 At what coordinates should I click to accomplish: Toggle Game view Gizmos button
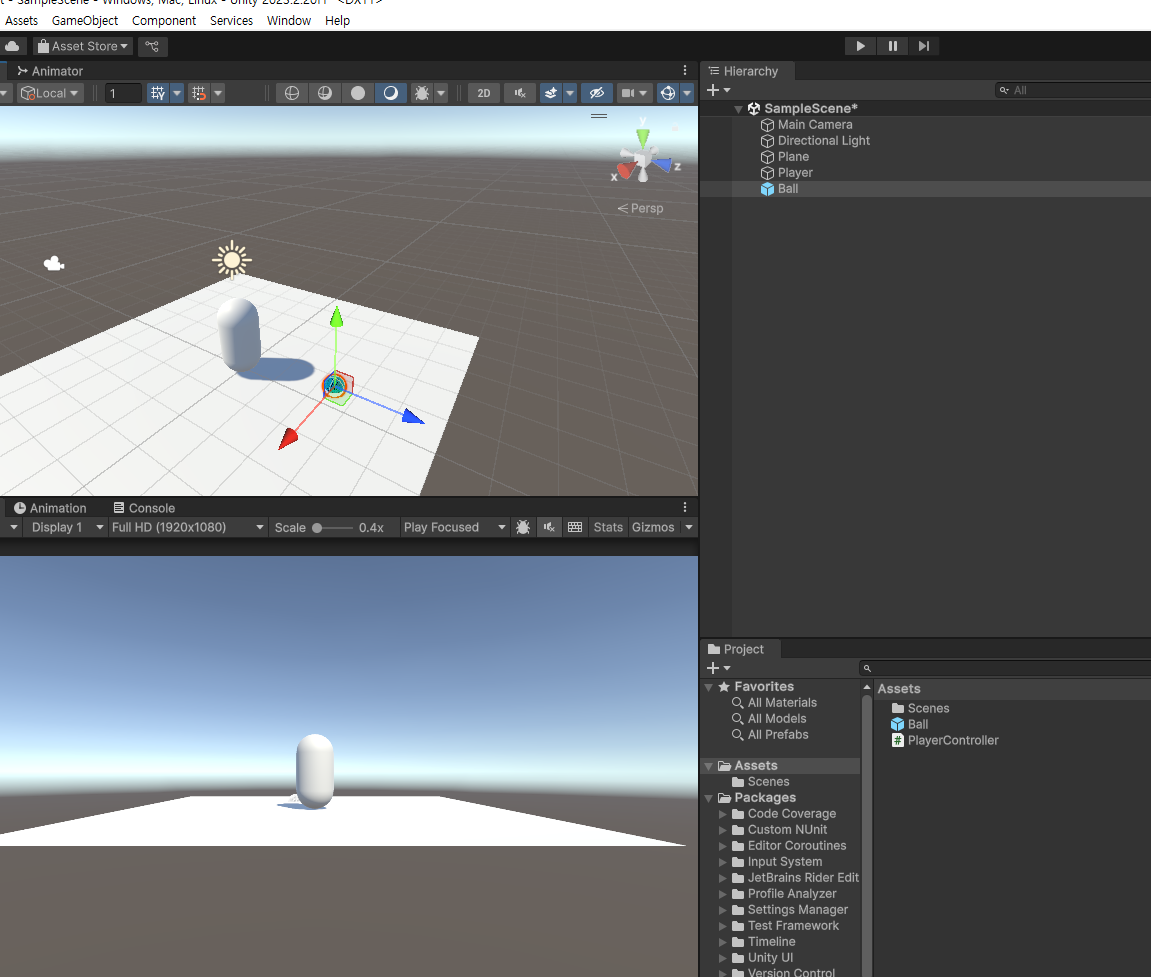653,527
